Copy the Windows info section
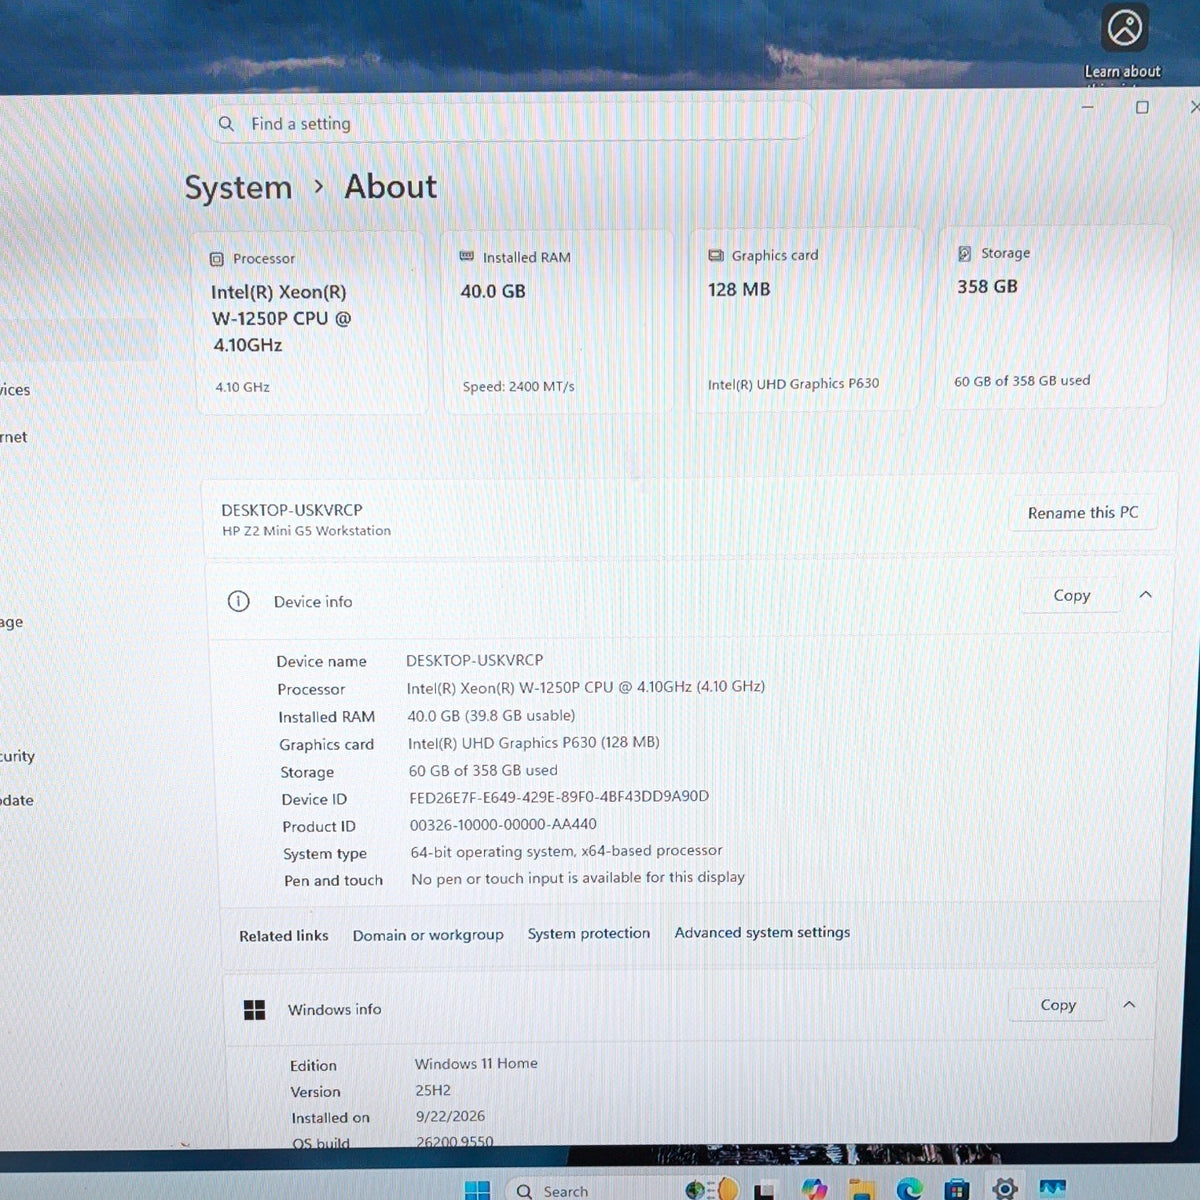The image size is (1200, 1200). click(x=1058, y=1005)
